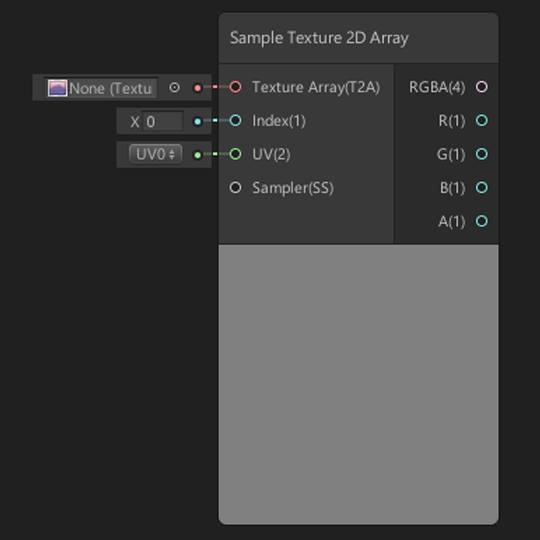Click the X label of Index slot
This screenshot has height=540, width=540.
click(x=135, y=122)
